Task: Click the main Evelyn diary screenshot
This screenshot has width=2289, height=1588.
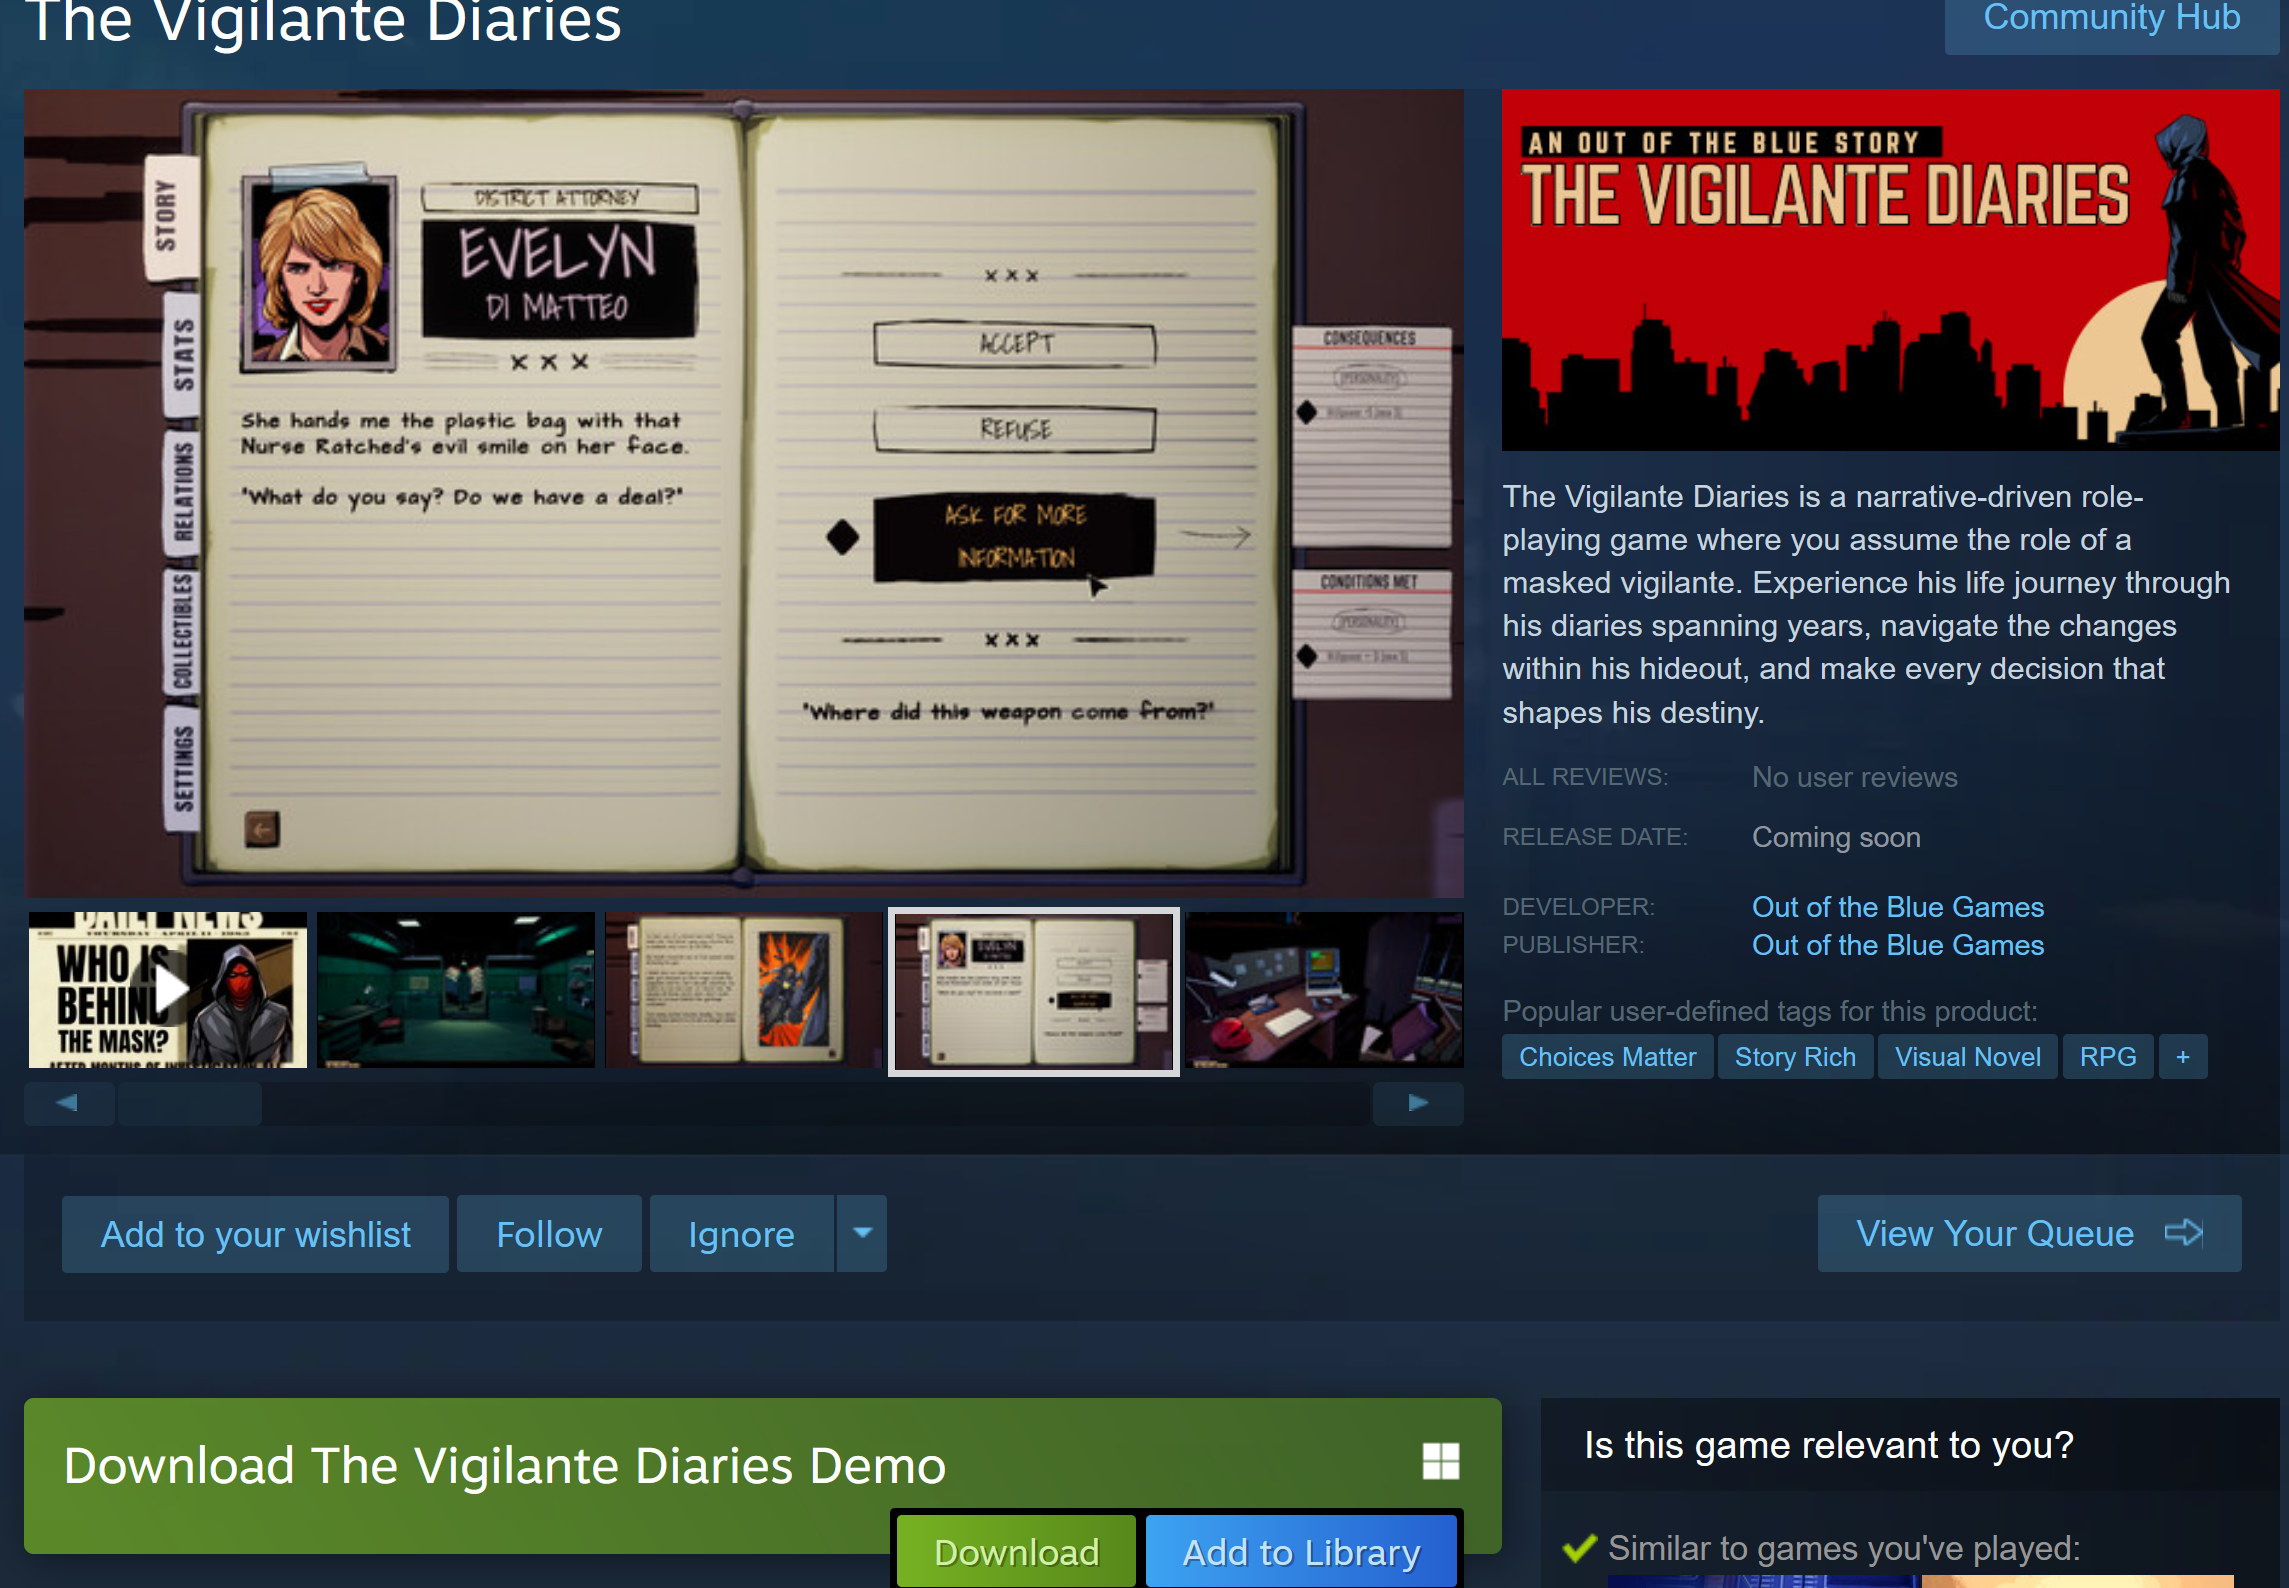Action: point(744,493)
